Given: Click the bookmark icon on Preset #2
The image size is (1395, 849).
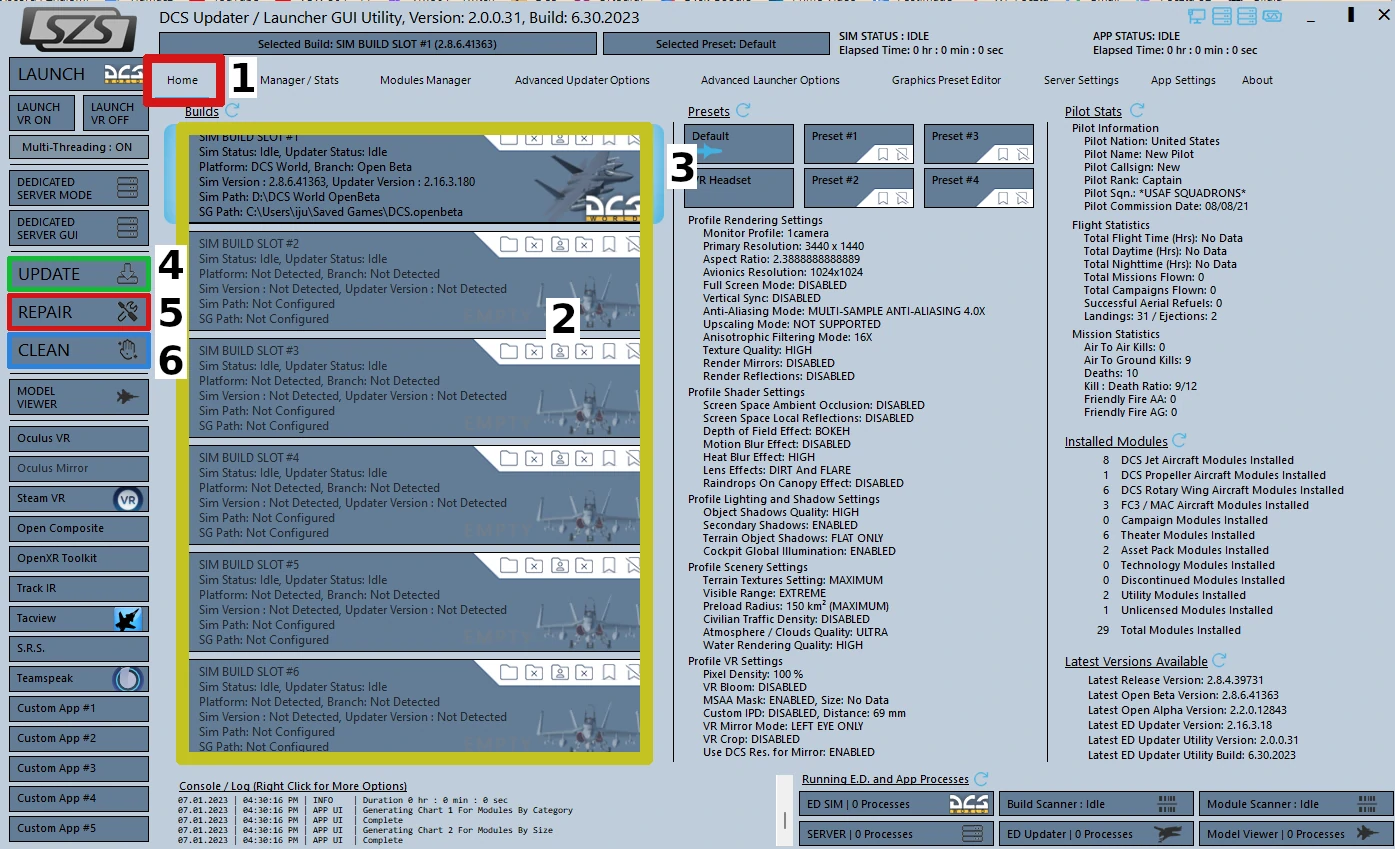Looking at the screenshot, I should click(x=883, y=198).
